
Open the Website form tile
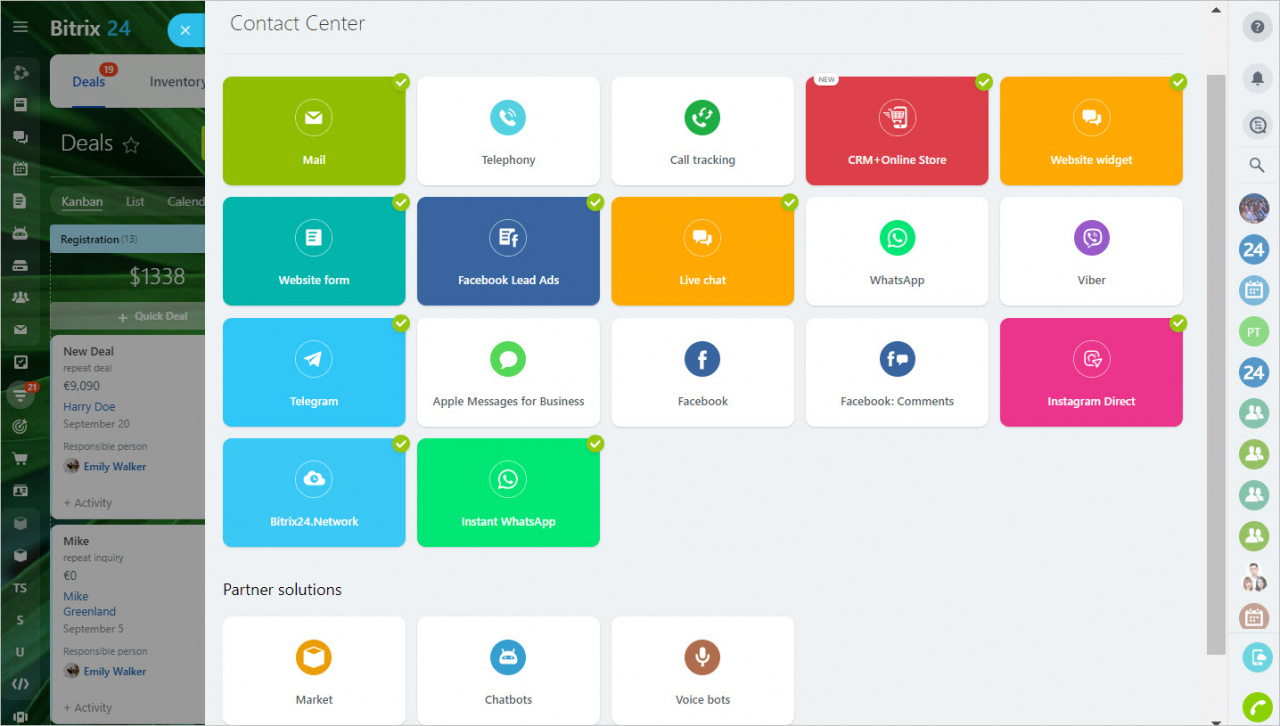tap(314, 251)
